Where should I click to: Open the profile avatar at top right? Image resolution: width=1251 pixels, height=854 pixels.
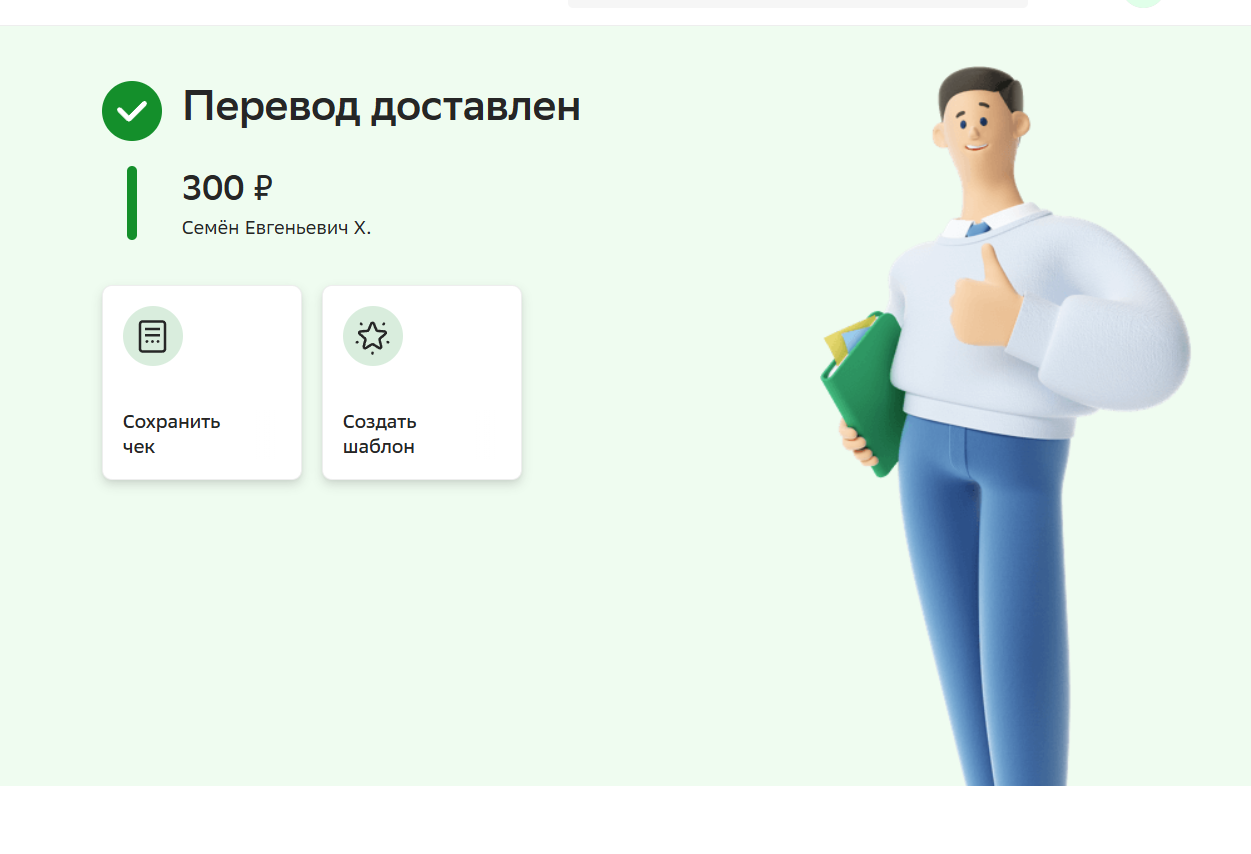pos(1144,3)
